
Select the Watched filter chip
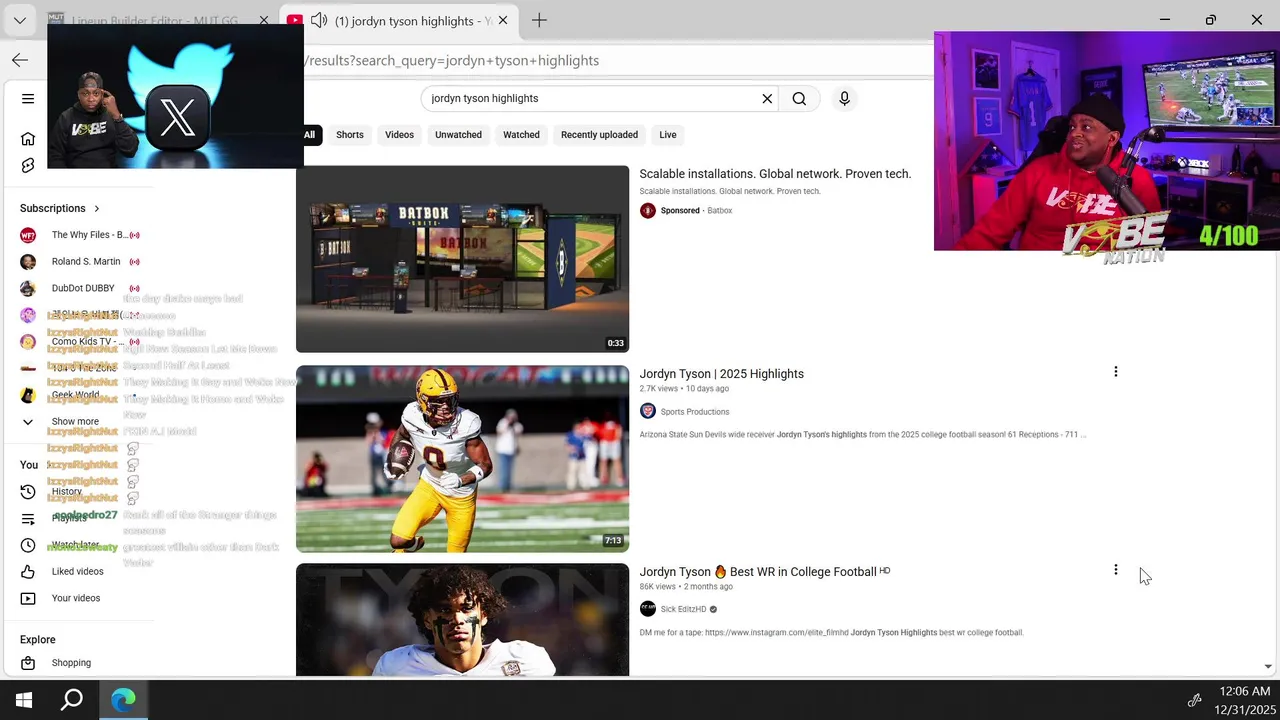pos(521,135)
